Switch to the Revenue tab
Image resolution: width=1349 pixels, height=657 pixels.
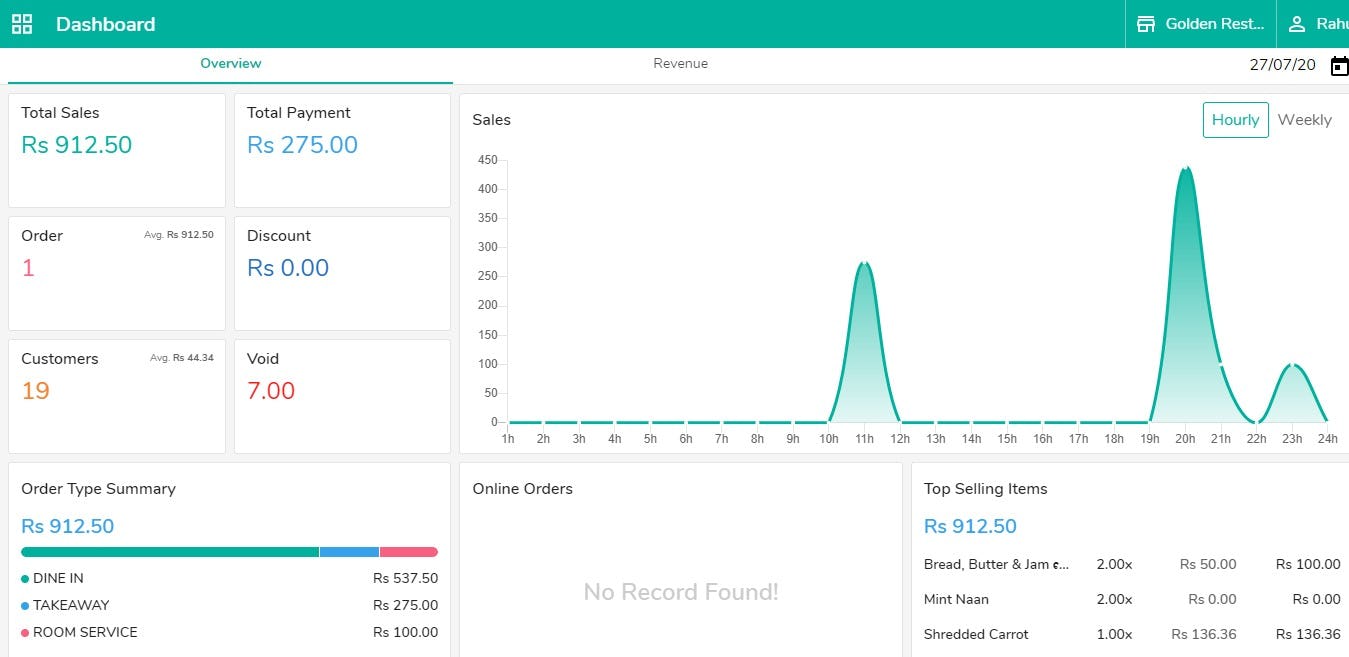point(681,62)
